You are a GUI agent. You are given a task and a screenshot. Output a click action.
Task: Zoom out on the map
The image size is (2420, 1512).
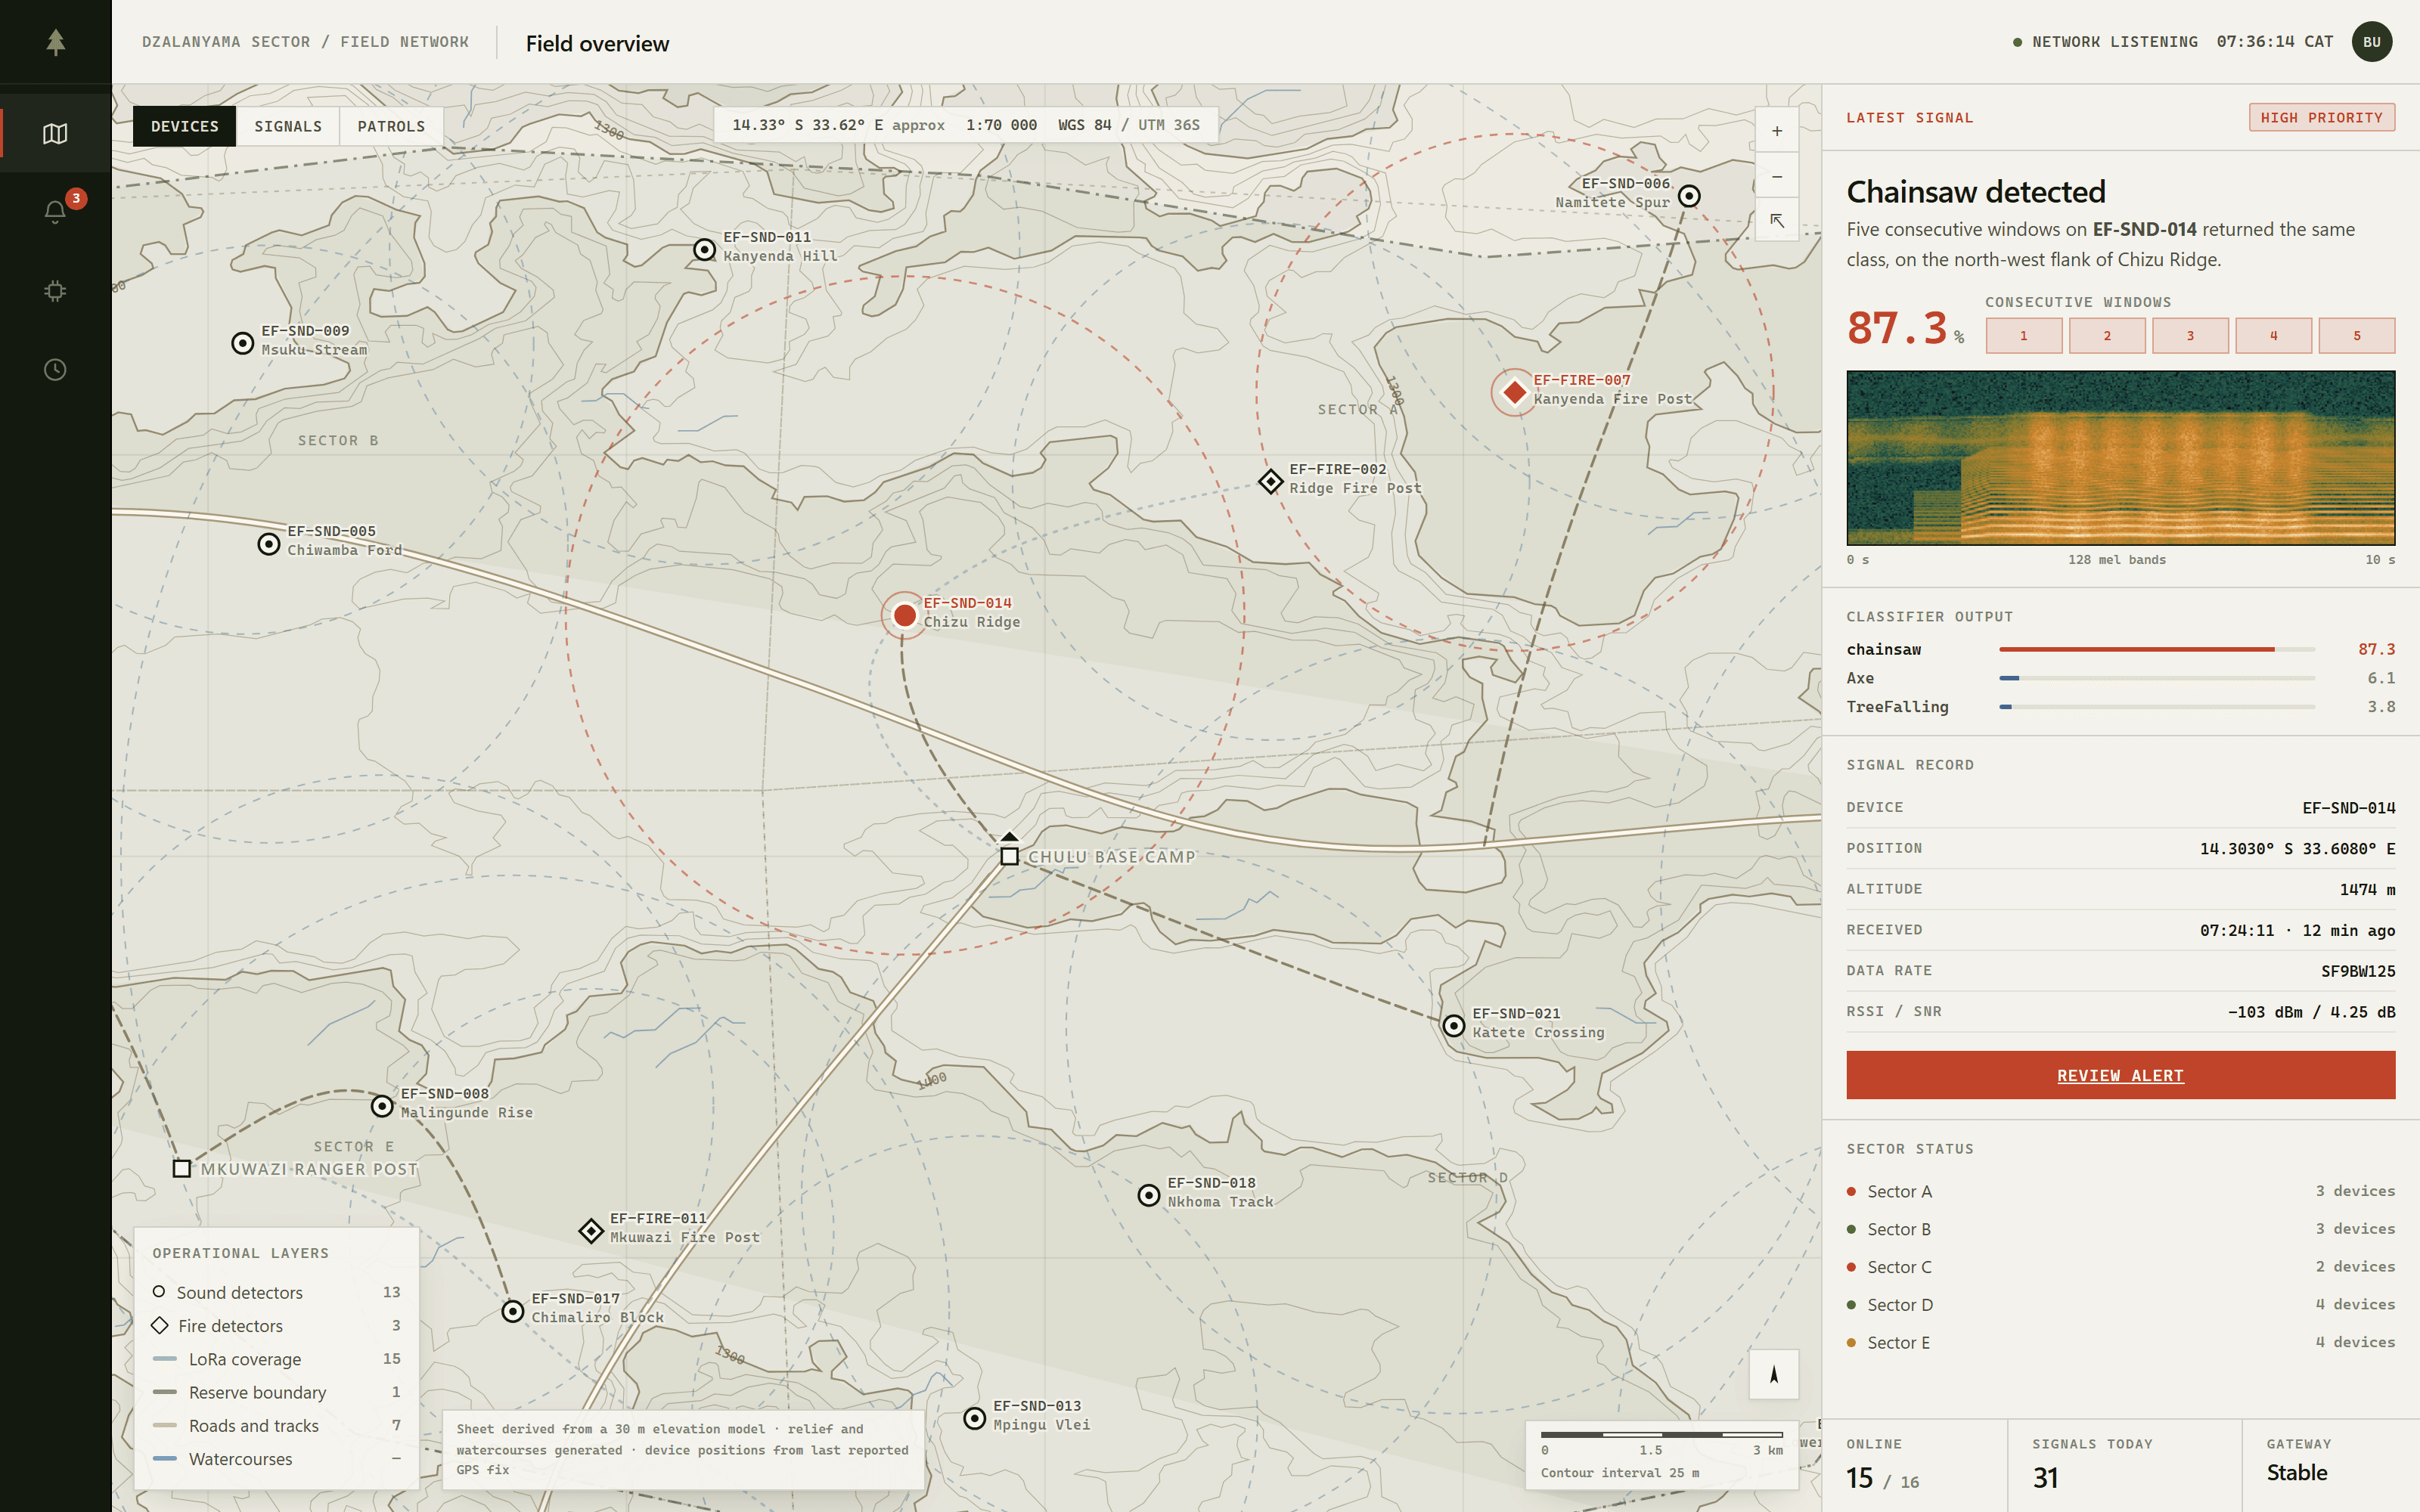[1777, 176]
